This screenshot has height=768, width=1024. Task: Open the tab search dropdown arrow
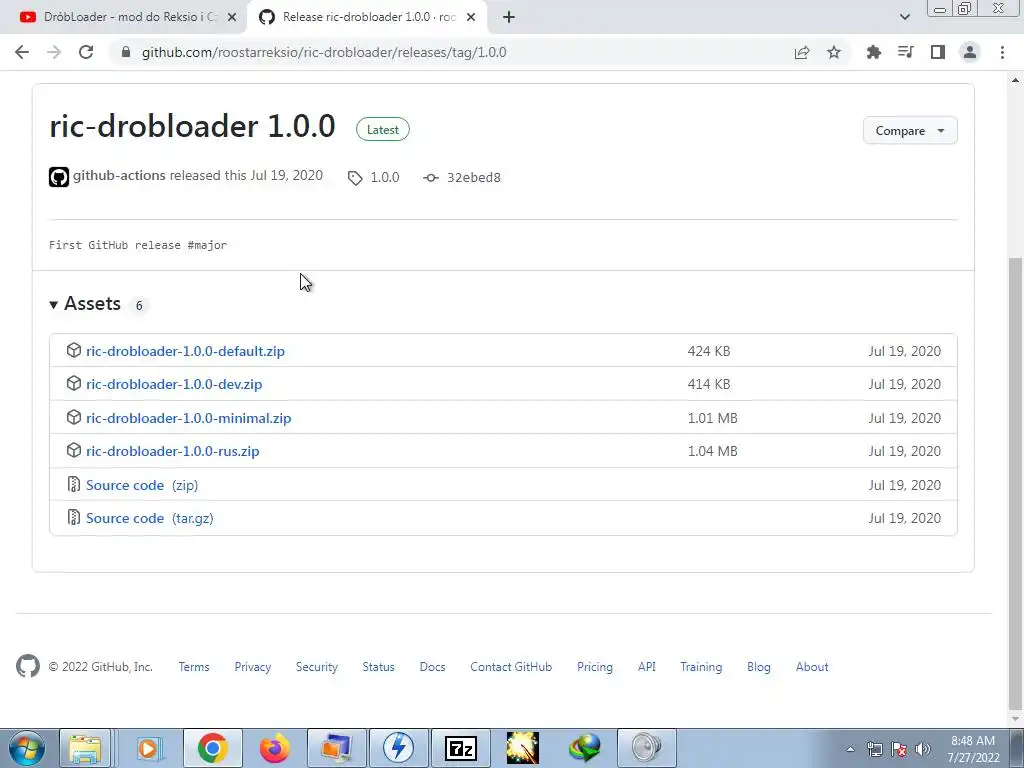[904, 17]
